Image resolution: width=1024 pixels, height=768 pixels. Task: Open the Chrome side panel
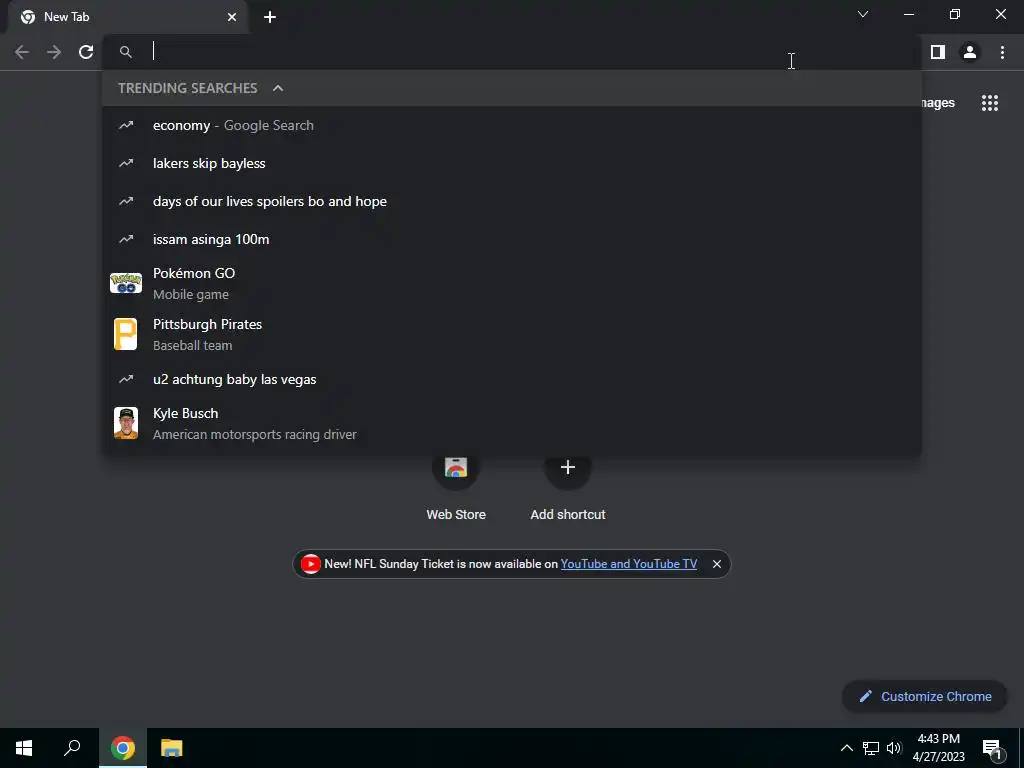click(938, 52)
